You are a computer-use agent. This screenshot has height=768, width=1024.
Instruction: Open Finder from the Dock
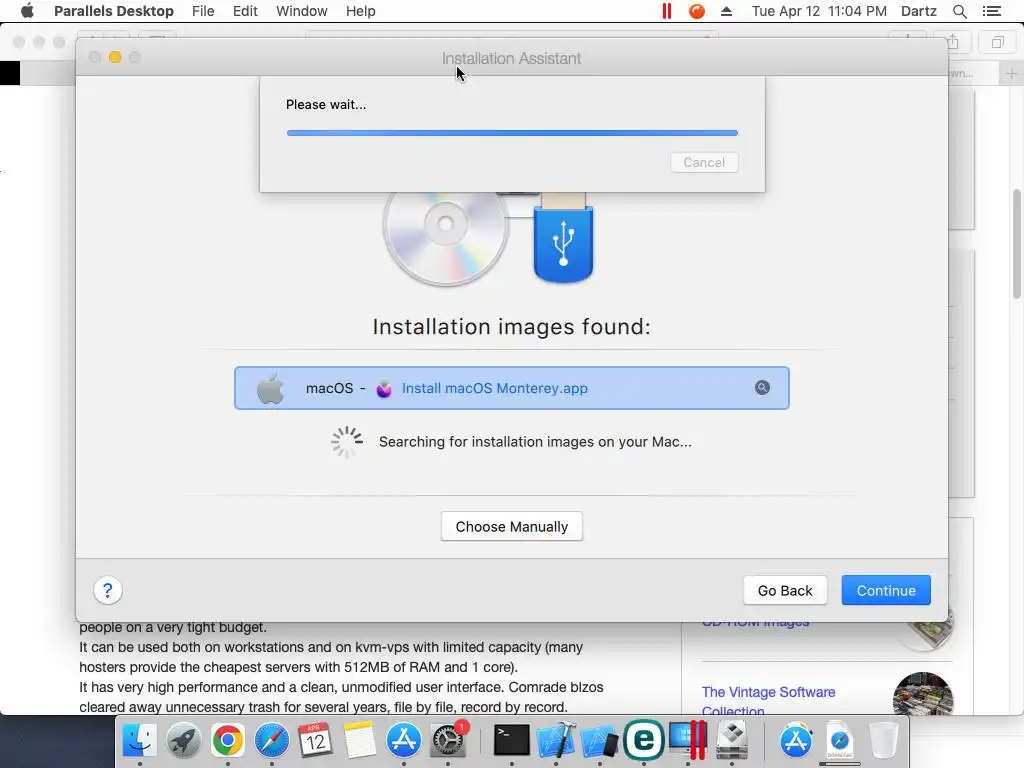[x=140, y=741]
